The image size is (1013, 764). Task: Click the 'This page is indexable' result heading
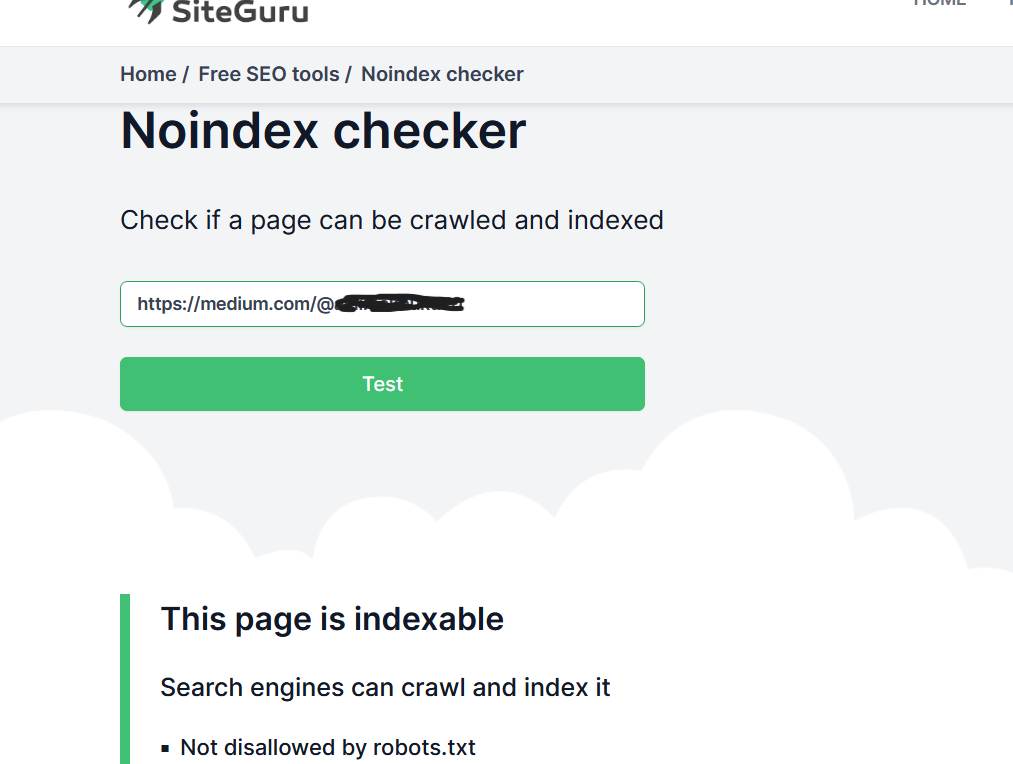coord(332,619)
